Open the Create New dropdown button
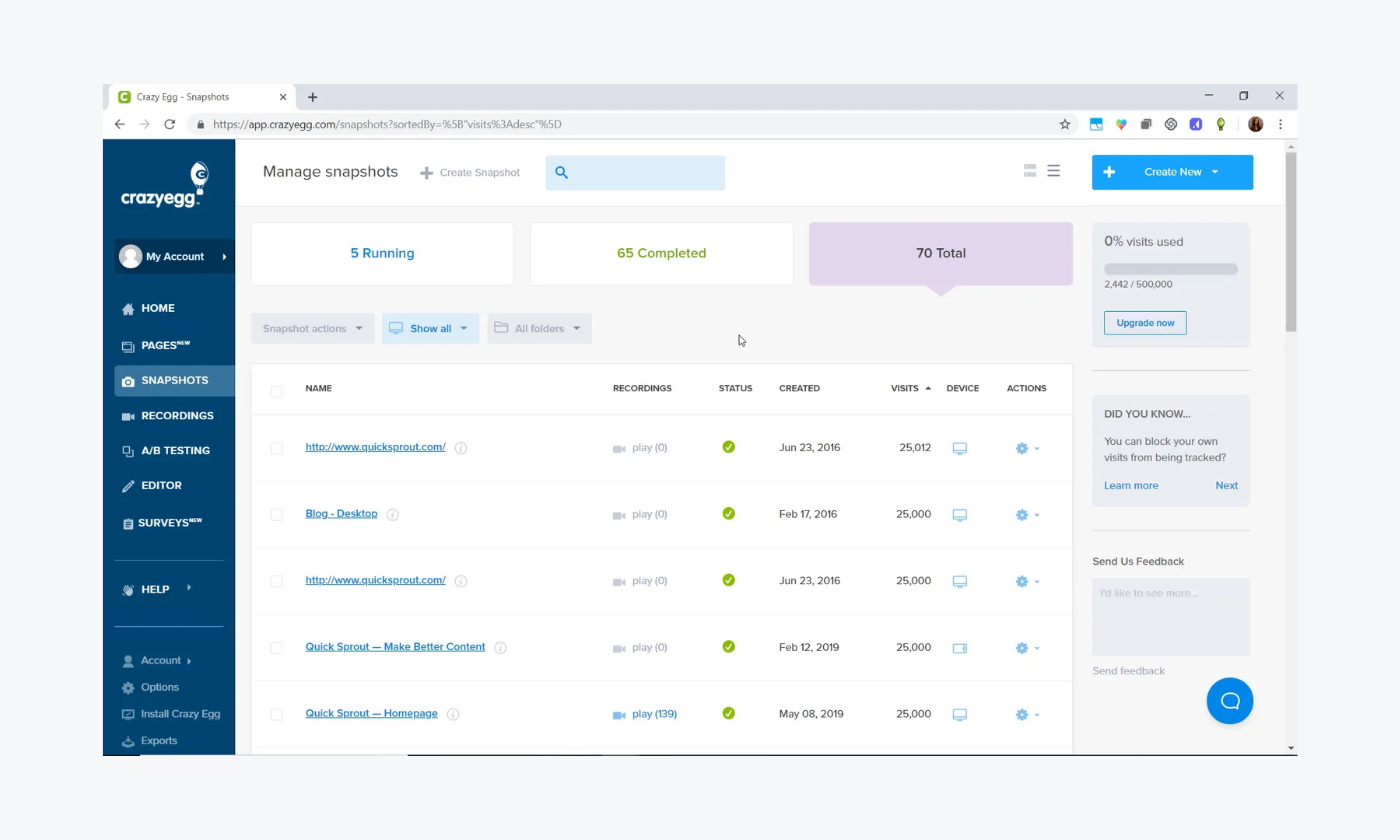Viewport: 1400px width, 840px height. (x=1172, y=172)
